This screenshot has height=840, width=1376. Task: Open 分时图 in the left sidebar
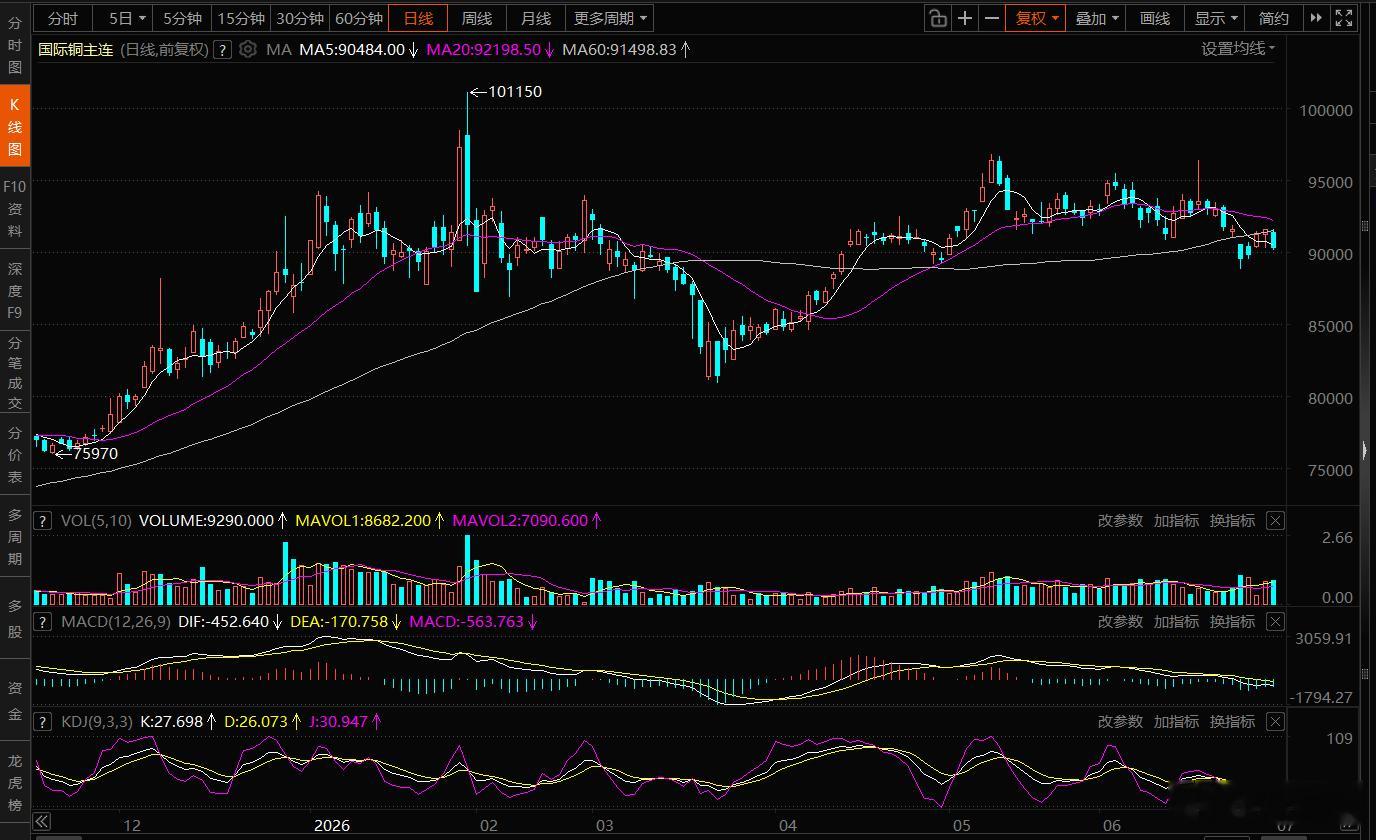pyautogui.click(x=15, y=45)
